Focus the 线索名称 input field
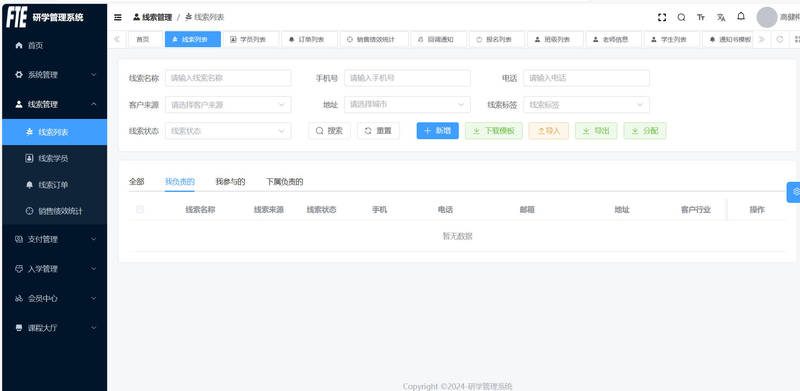The height and width of the screenshot is (391, 800). tap(228, 78)
